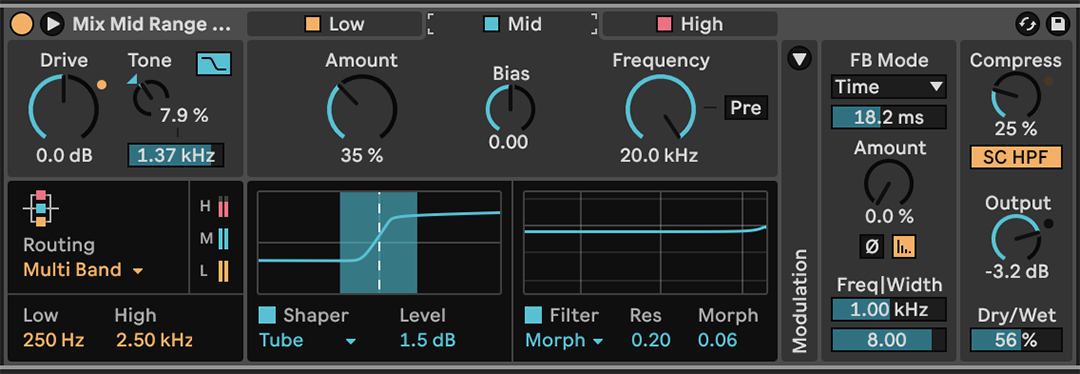Viewport: 1080px width, 374px height.
Task: Open the Tube shaper type dropdown
Action: 307,340
